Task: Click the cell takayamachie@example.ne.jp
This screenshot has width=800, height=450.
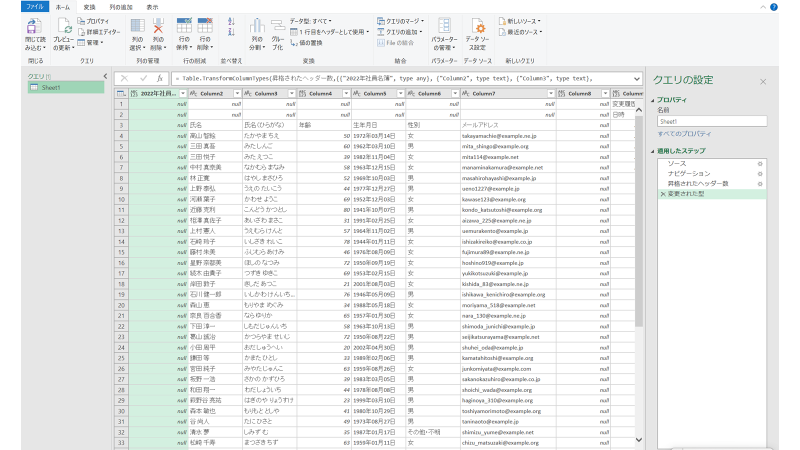Action: pos(508,136)
